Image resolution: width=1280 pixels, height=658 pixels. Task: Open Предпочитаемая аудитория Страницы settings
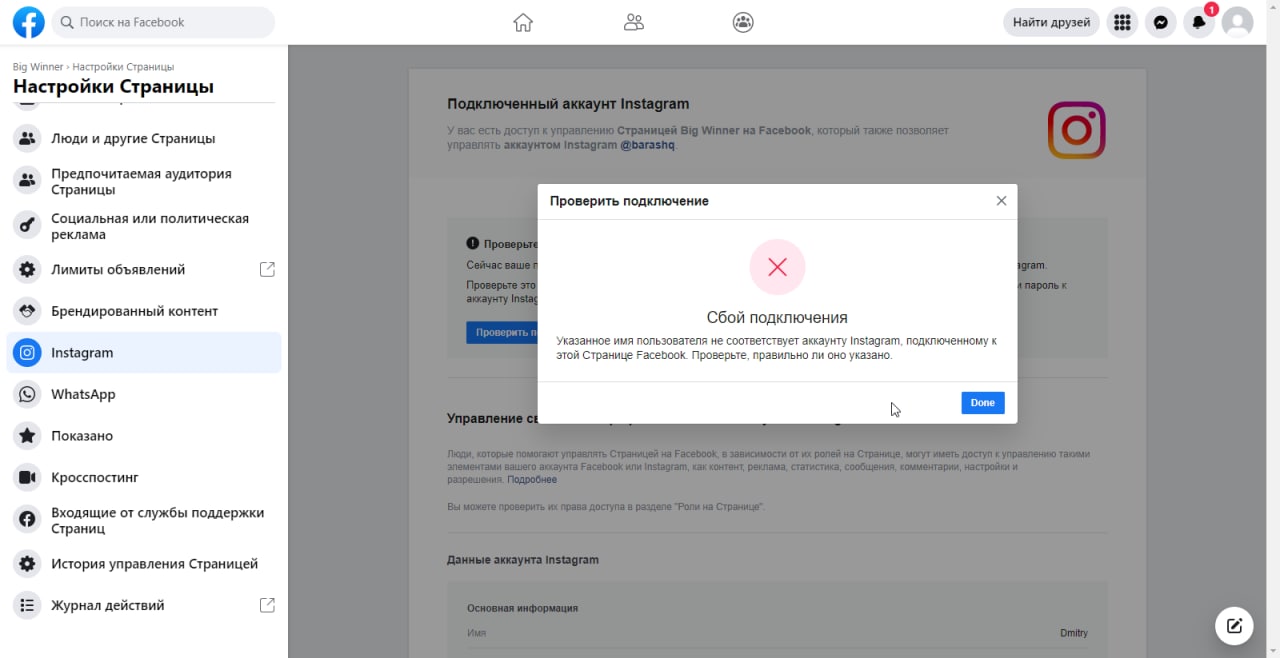coord(144,181)
